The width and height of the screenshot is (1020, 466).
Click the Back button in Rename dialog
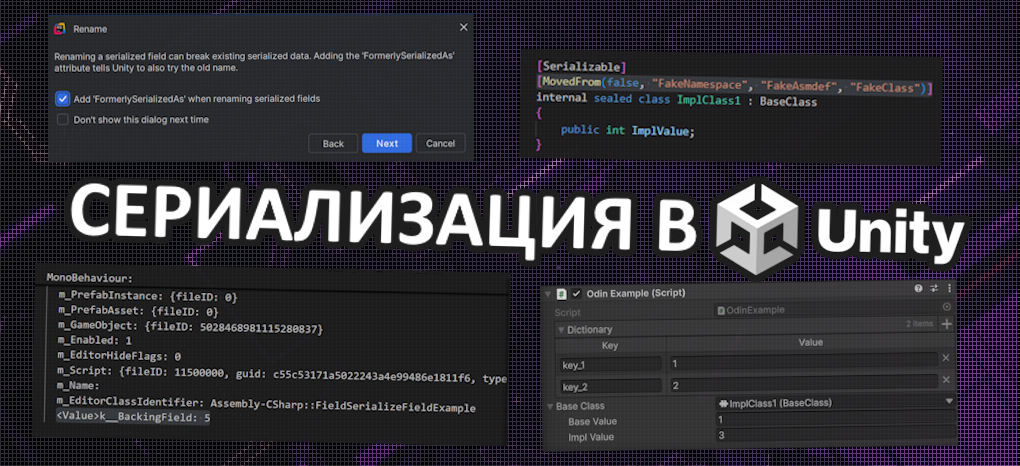pyautogui.click(x=333, y=143)
